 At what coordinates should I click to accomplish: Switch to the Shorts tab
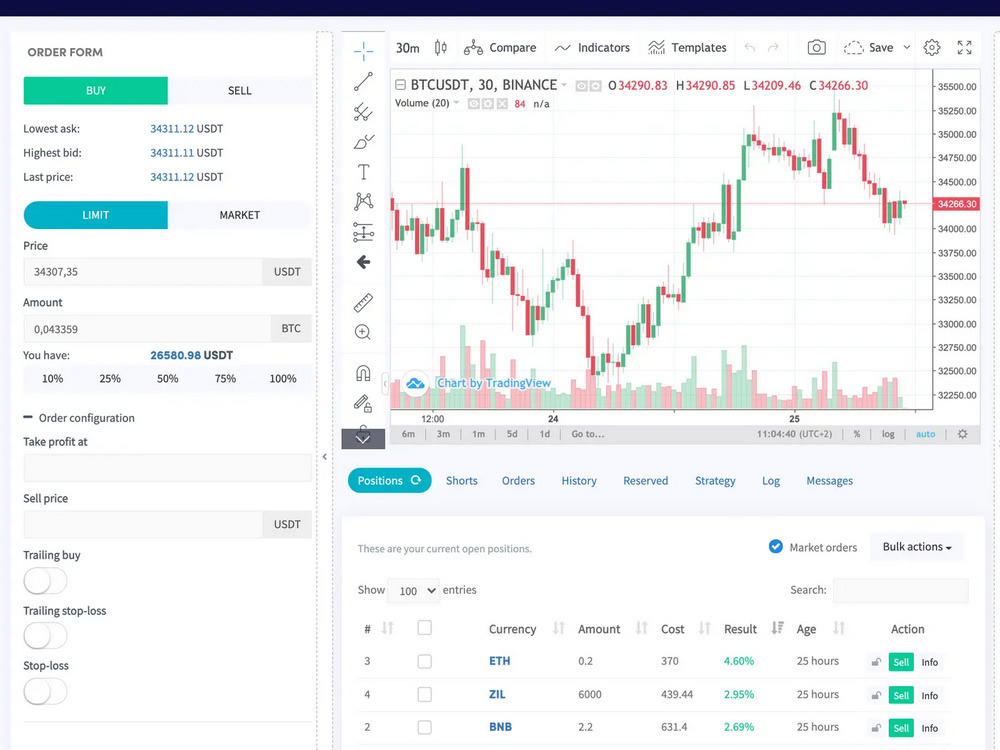click(x=462, y=481)
